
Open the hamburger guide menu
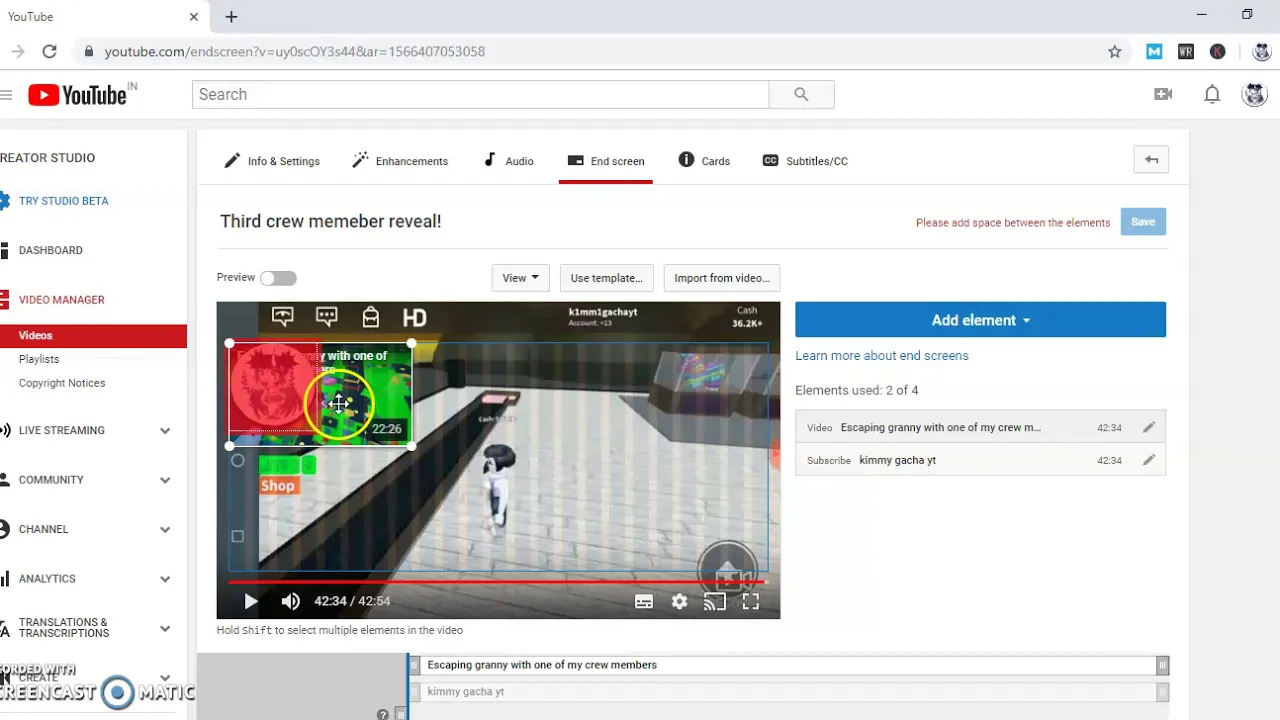(6, 95)
